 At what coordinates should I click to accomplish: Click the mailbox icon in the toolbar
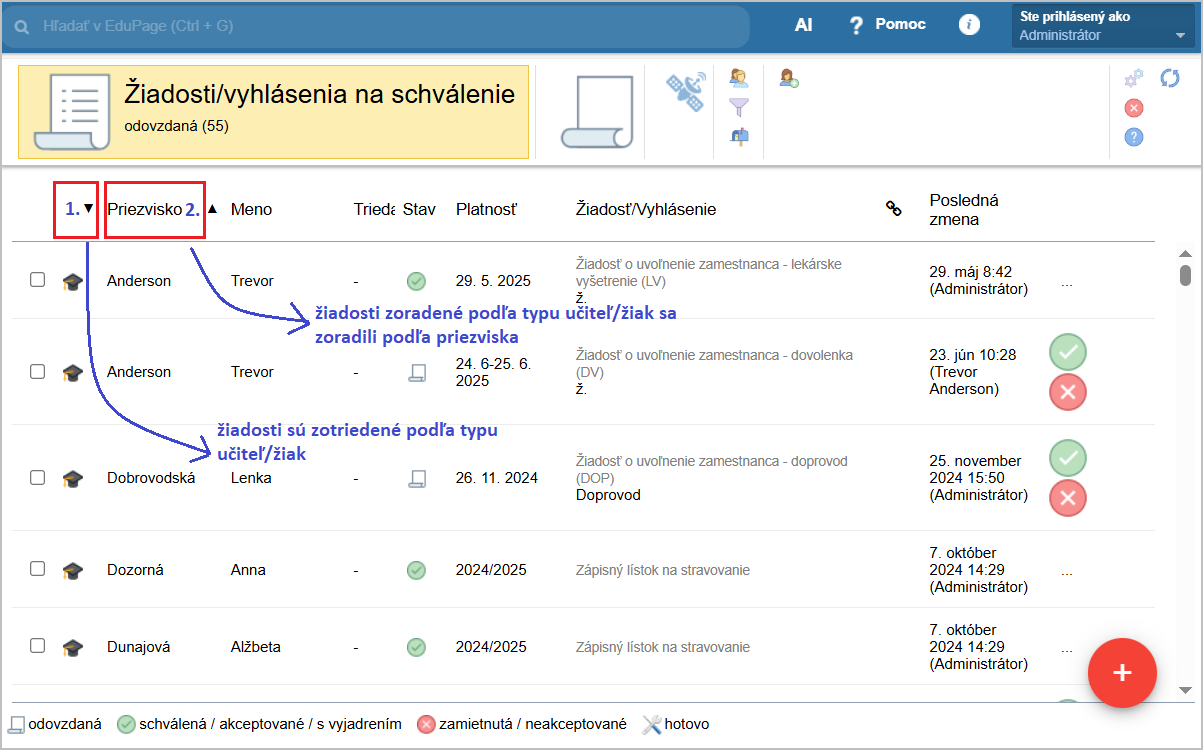pyautogui.click(x=739, y=135)
